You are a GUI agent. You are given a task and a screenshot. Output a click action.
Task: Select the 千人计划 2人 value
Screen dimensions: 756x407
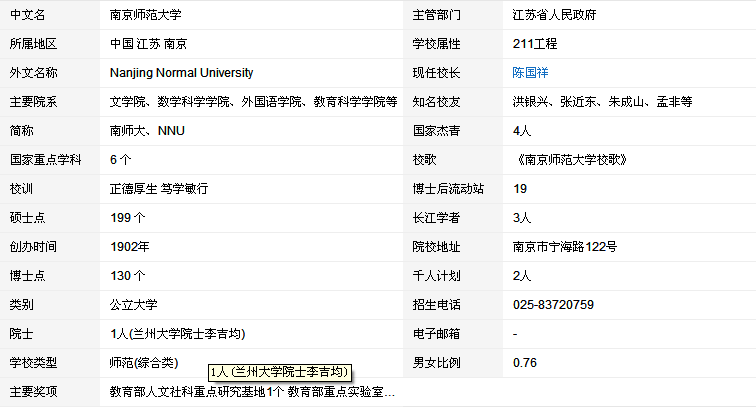(522, 275)
